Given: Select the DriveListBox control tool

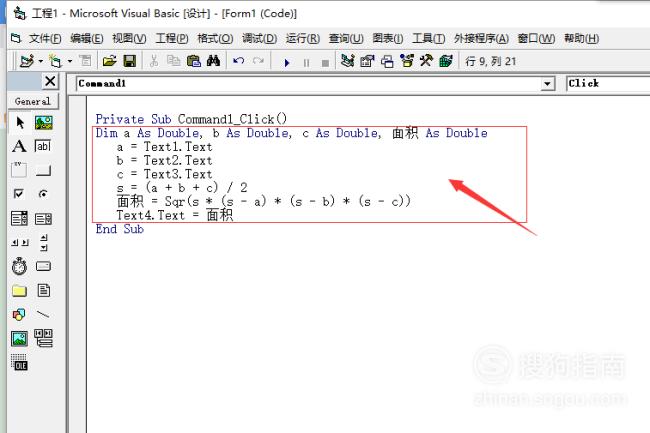Looking at the screenshot, I should pyautogui.click(x=44, y=266).
